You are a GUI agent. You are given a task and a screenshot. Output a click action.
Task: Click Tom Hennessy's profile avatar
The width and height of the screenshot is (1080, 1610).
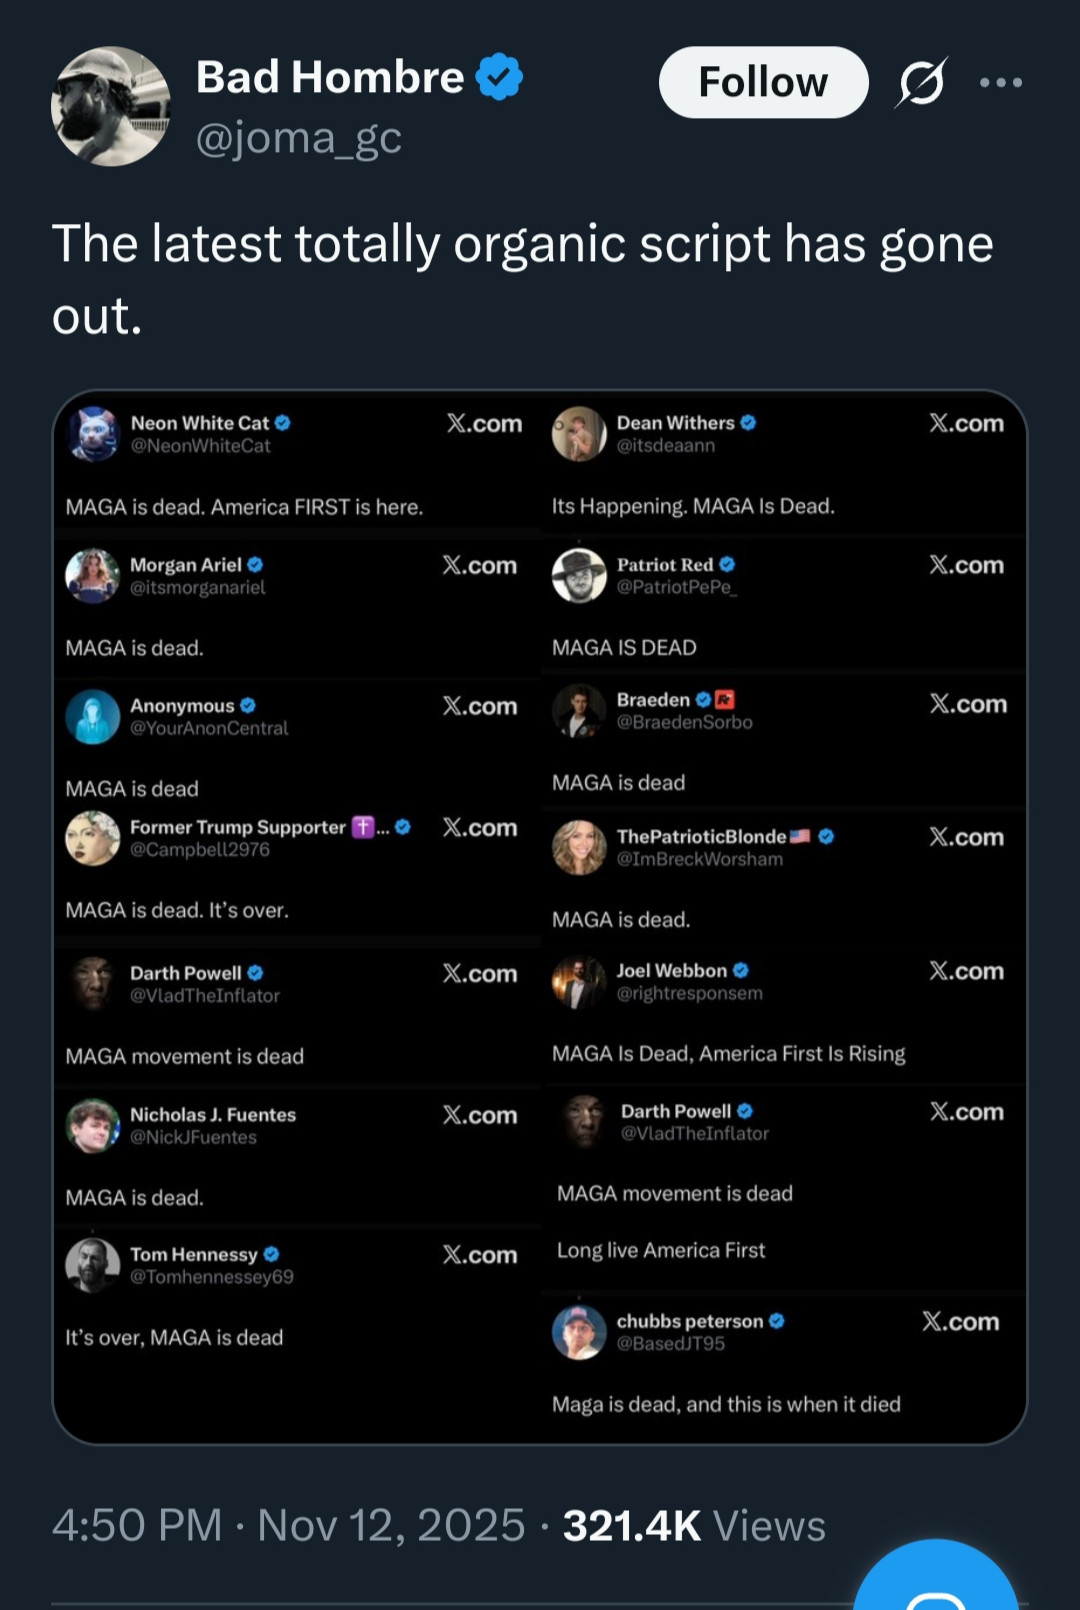(x=93, y=1265)
